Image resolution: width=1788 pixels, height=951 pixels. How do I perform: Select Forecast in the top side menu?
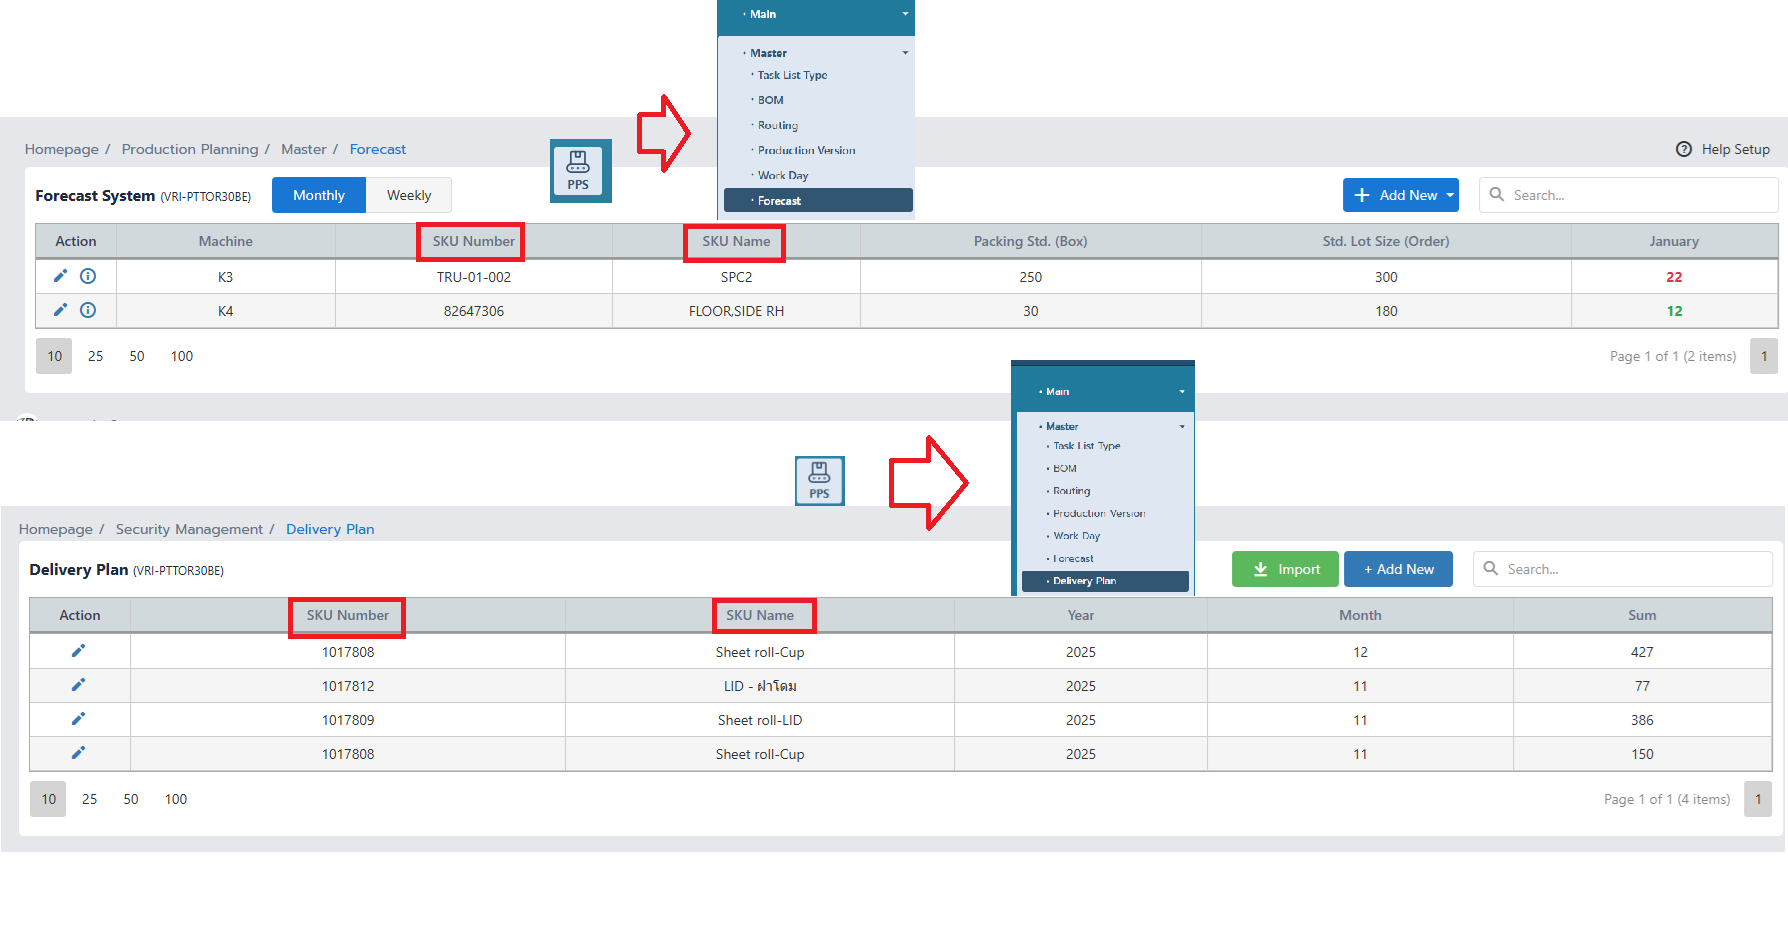[x=780, y=201]
